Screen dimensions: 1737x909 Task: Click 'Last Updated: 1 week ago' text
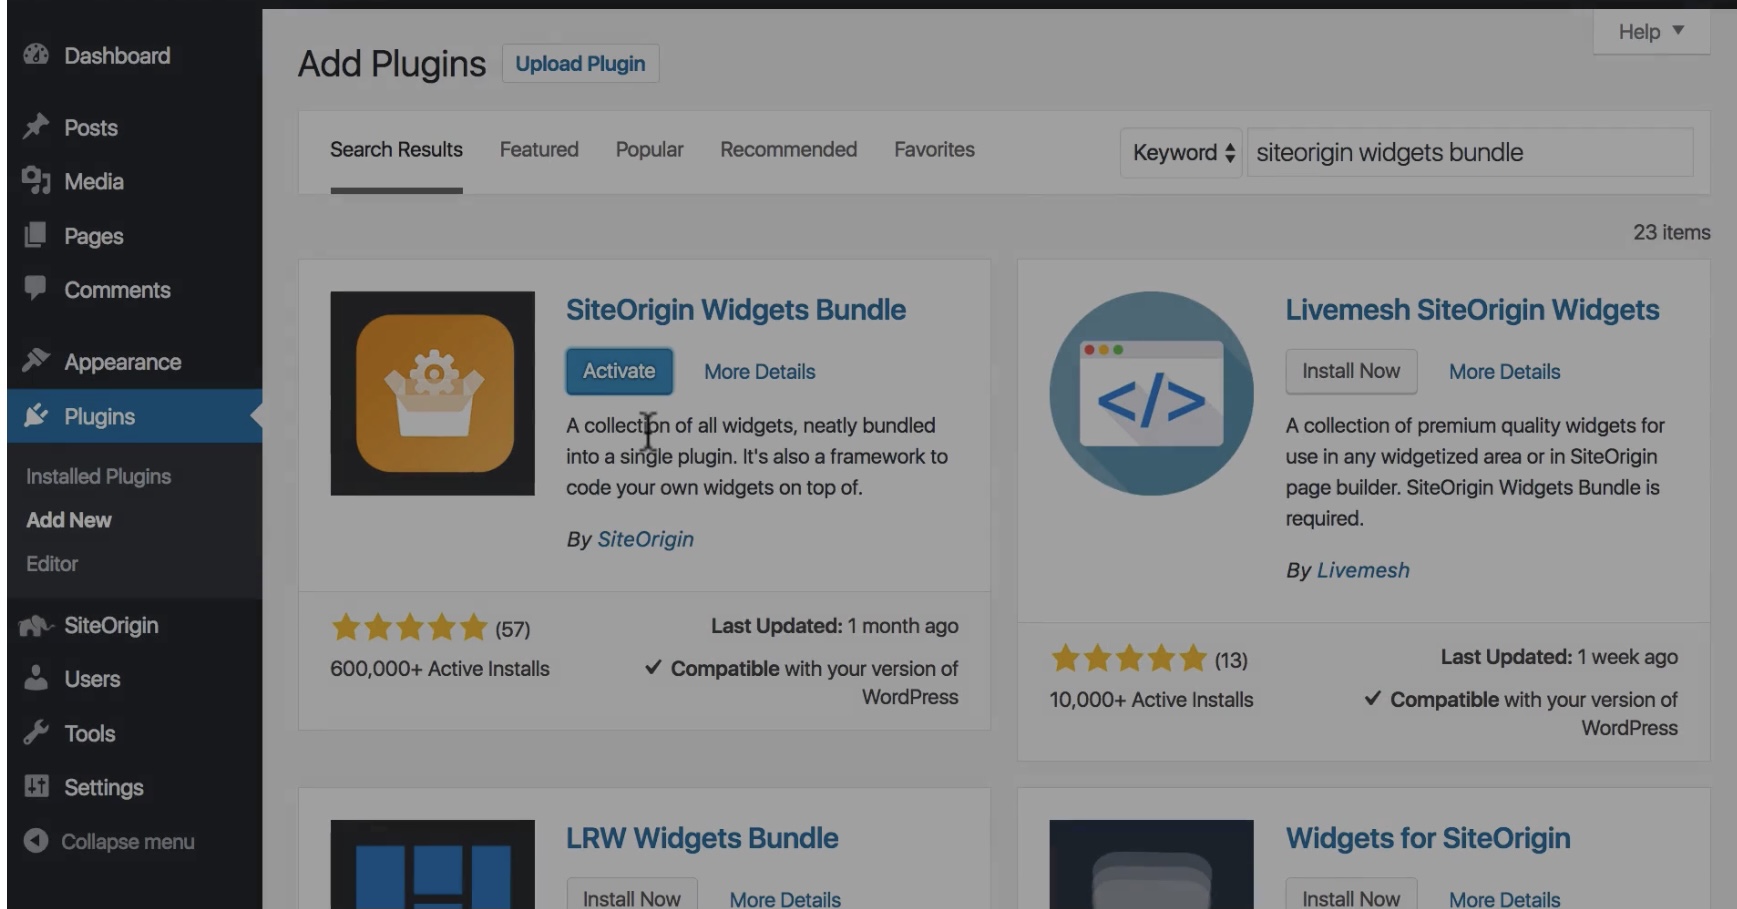pos(1559,657)
